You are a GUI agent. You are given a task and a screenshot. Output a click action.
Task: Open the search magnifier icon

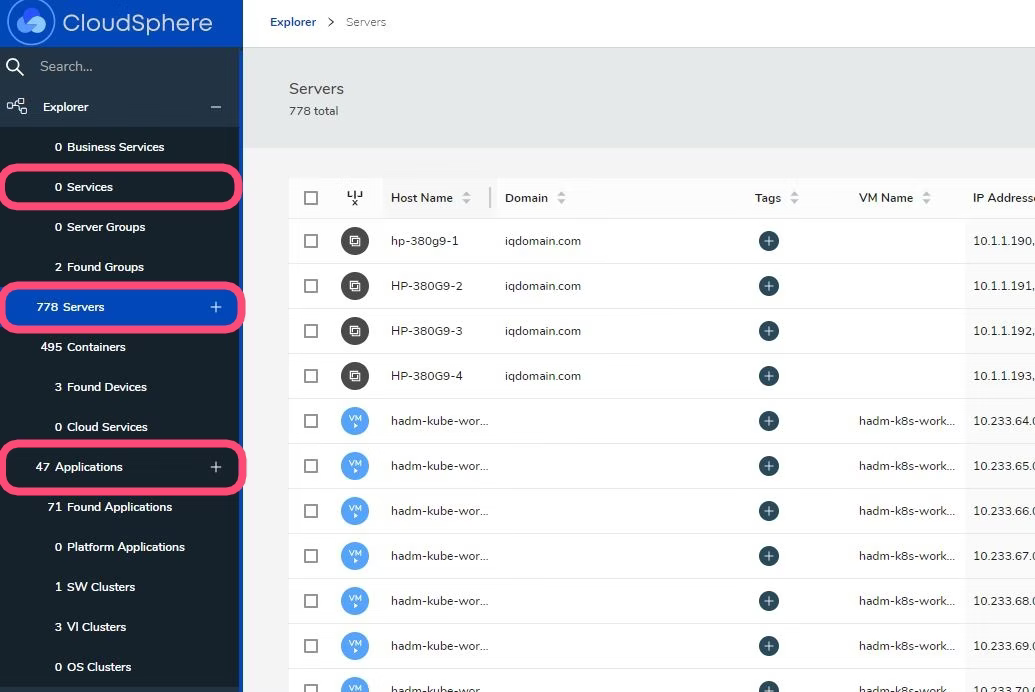pyautogui.click(x=14, y=66)
